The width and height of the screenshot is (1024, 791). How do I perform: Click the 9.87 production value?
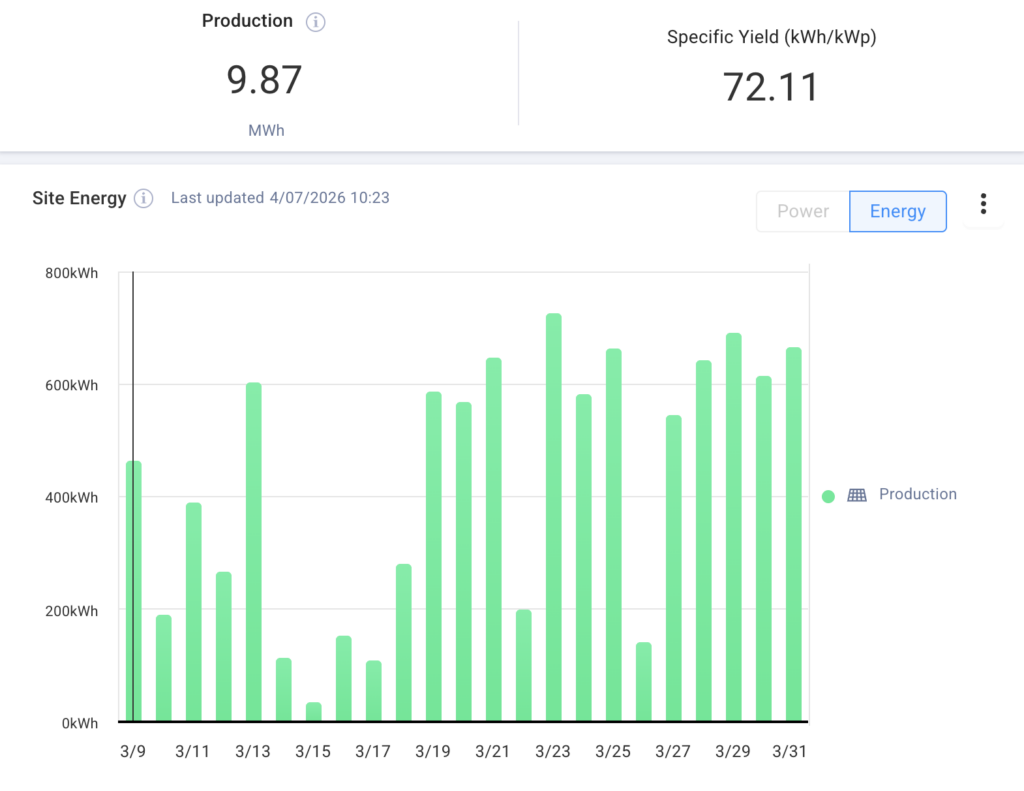pos(265,80)
